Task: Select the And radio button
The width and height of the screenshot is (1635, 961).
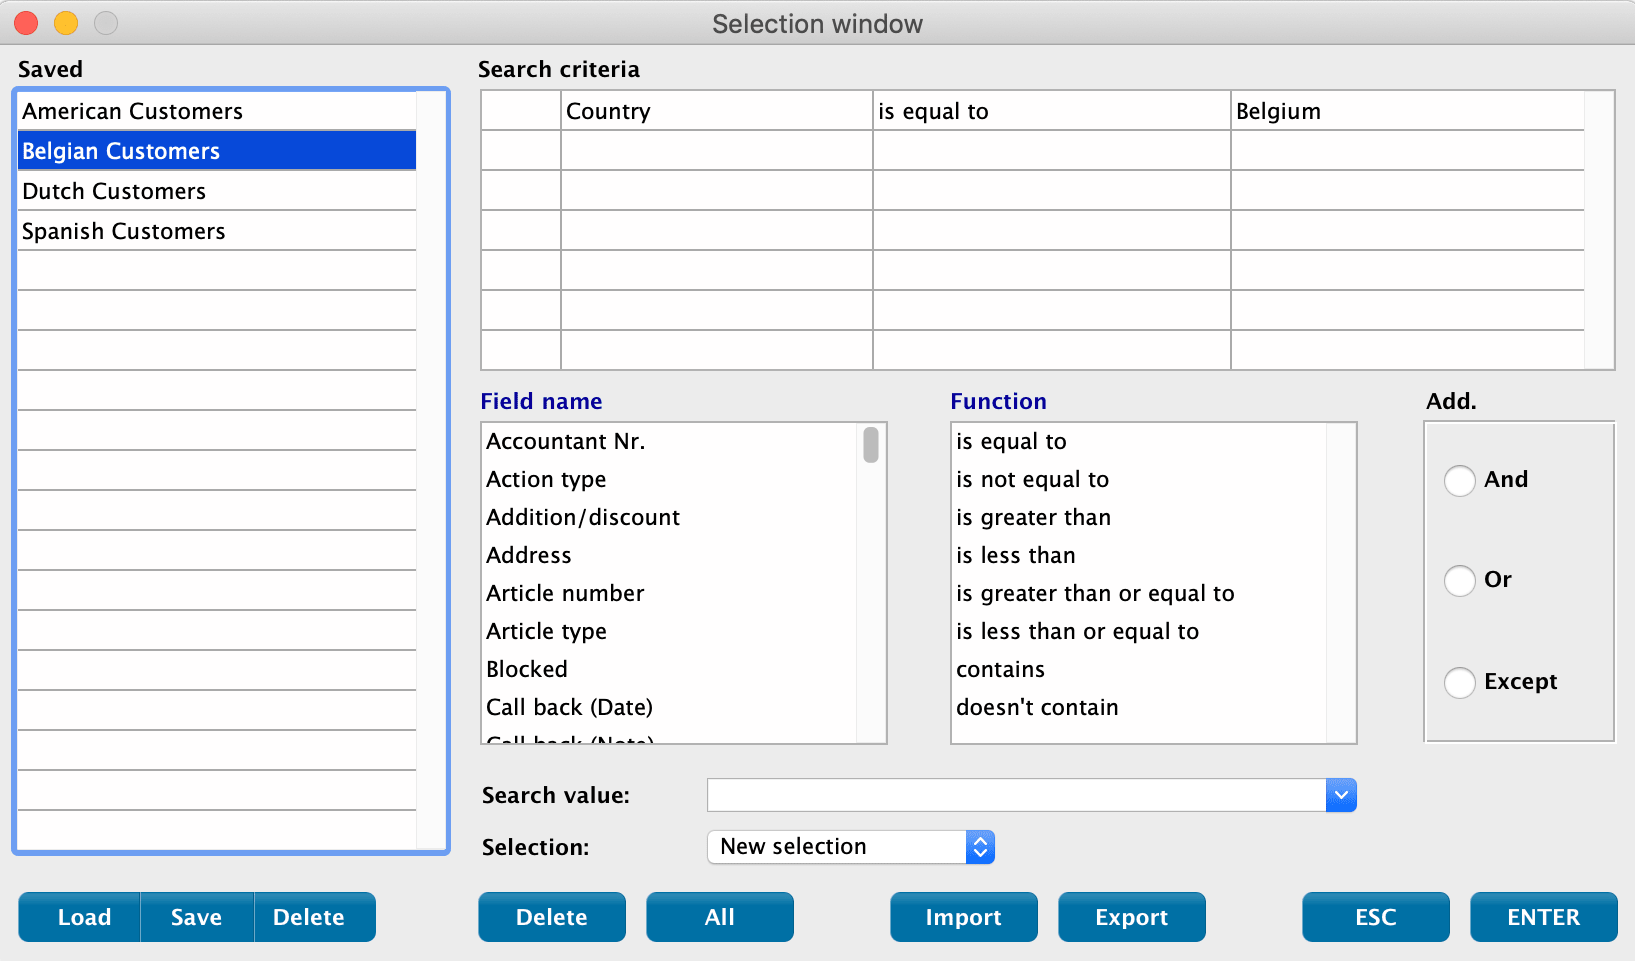Action: coord(1460,481)
